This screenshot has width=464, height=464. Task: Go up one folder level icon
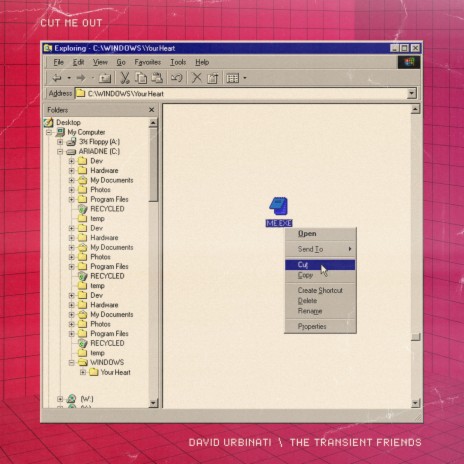point(105,78)
